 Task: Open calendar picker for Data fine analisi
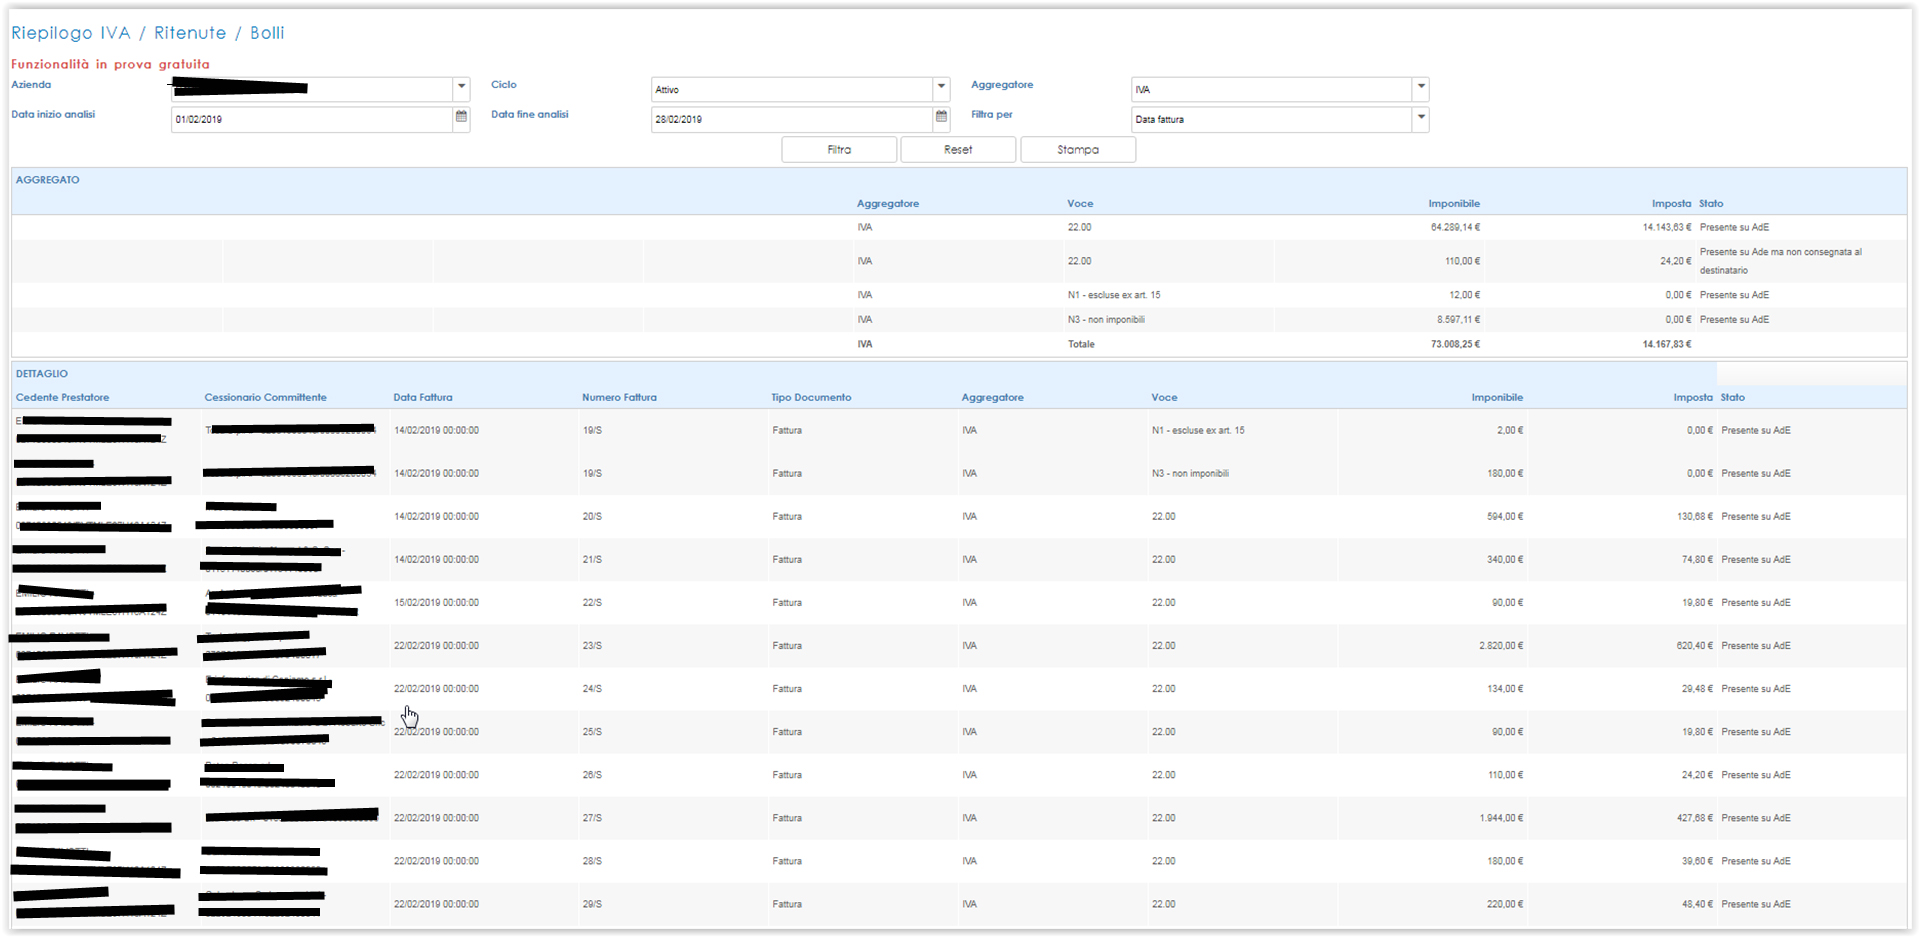pos(941,117)
